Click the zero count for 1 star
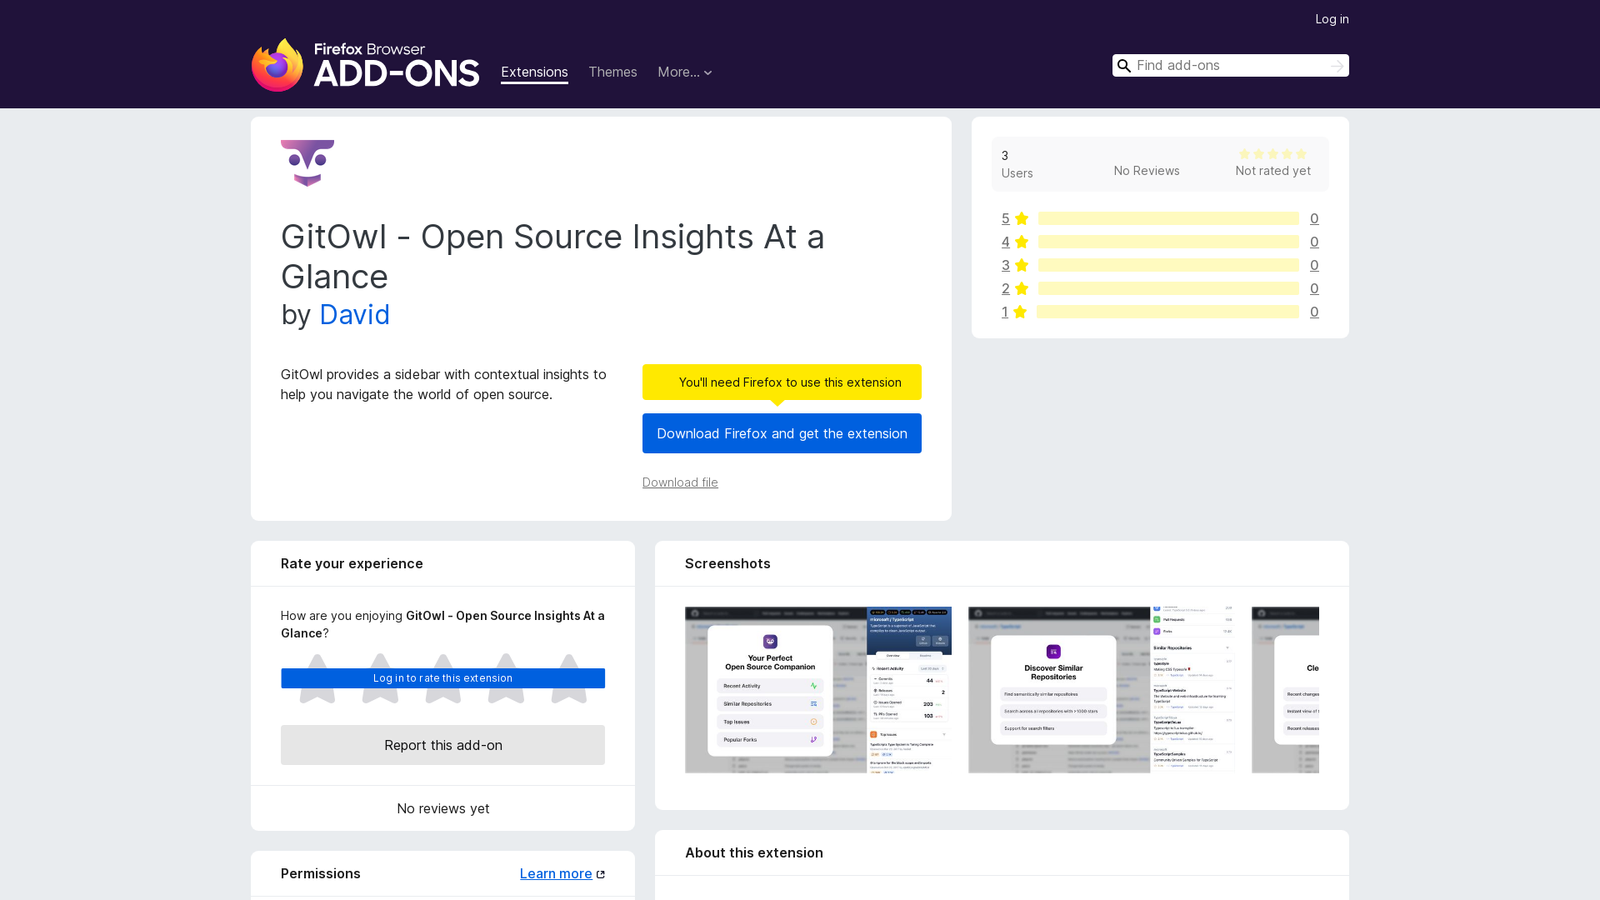Image resolution: width=1600 pixels, height=900 pixels. 1314,312
